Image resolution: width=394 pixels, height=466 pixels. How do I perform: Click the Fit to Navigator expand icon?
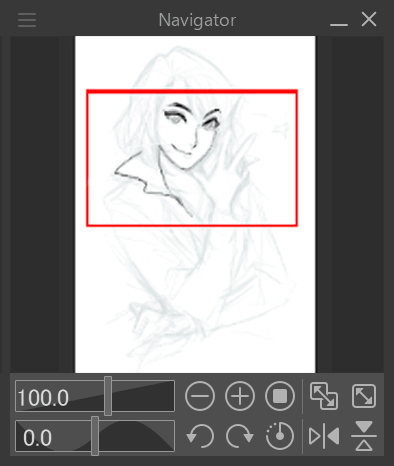364,396
